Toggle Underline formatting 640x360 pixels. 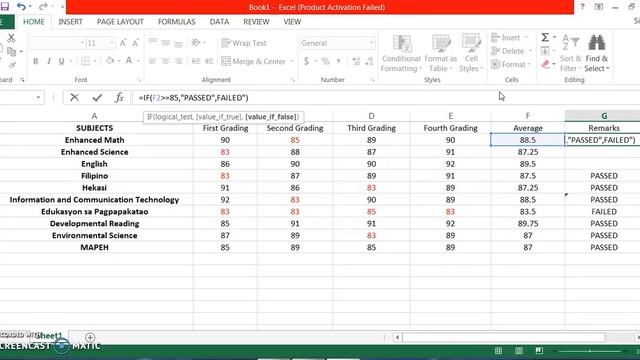61,61
